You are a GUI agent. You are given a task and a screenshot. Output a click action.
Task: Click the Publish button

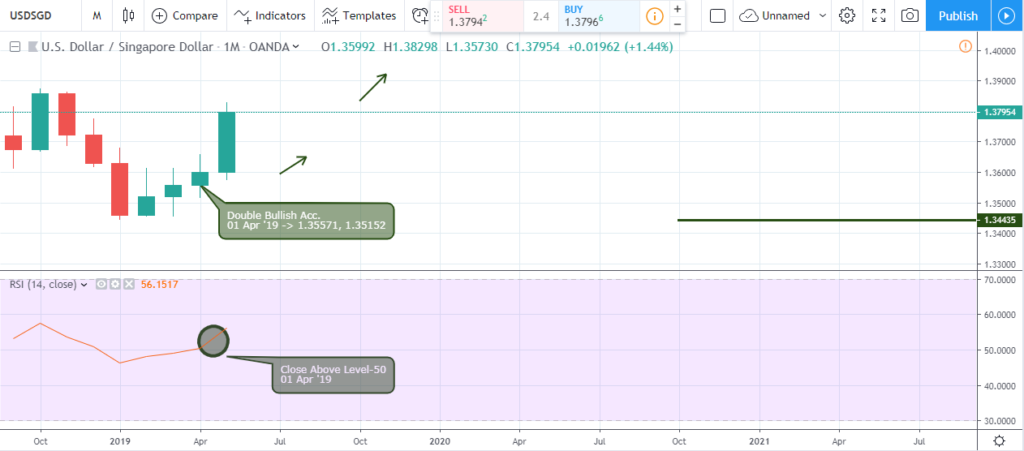958,16
